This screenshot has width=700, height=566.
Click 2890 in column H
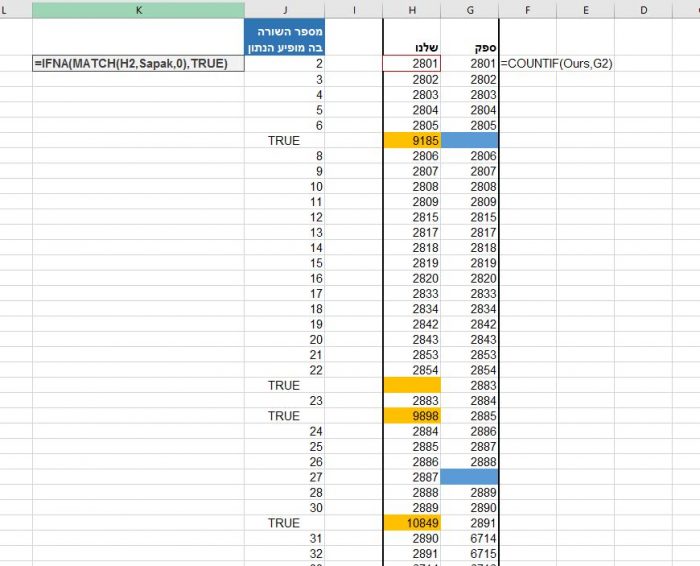[x=412, y=538]
